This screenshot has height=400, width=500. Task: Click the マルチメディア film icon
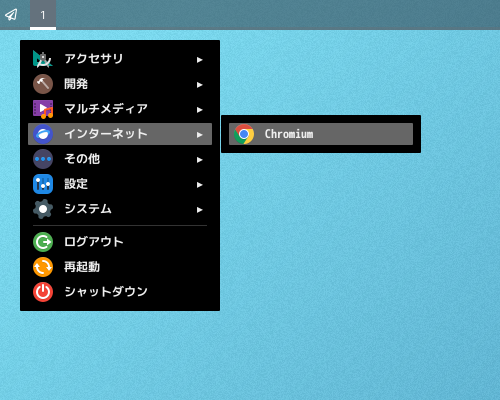pos(43,109)
